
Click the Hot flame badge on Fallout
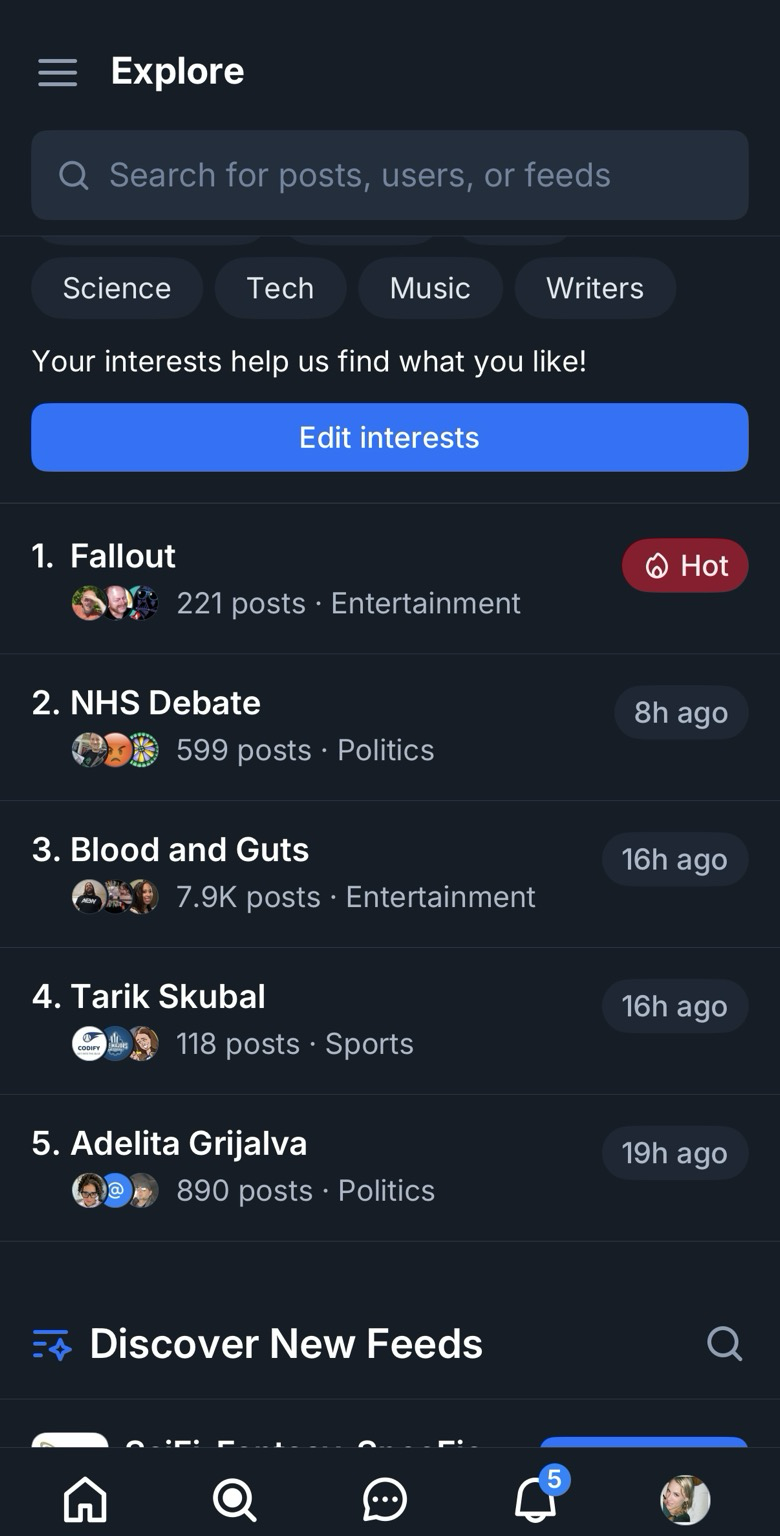(685, 566)
